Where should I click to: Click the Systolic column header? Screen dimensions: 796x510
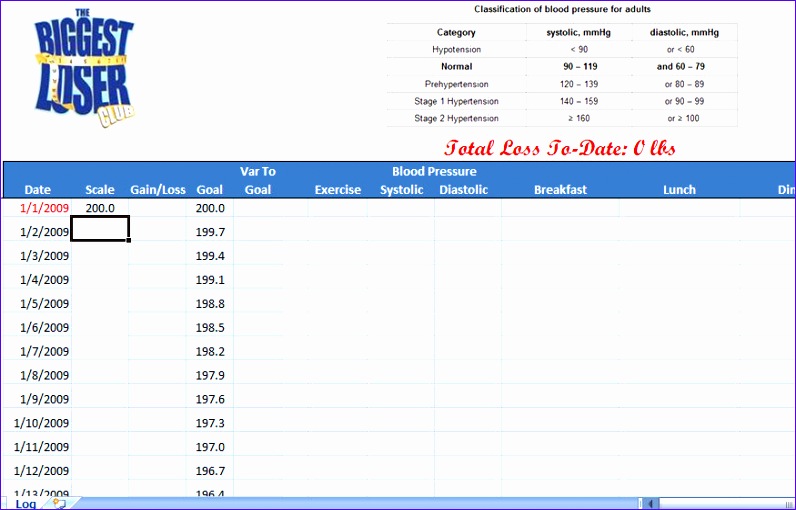coord(402,189)
